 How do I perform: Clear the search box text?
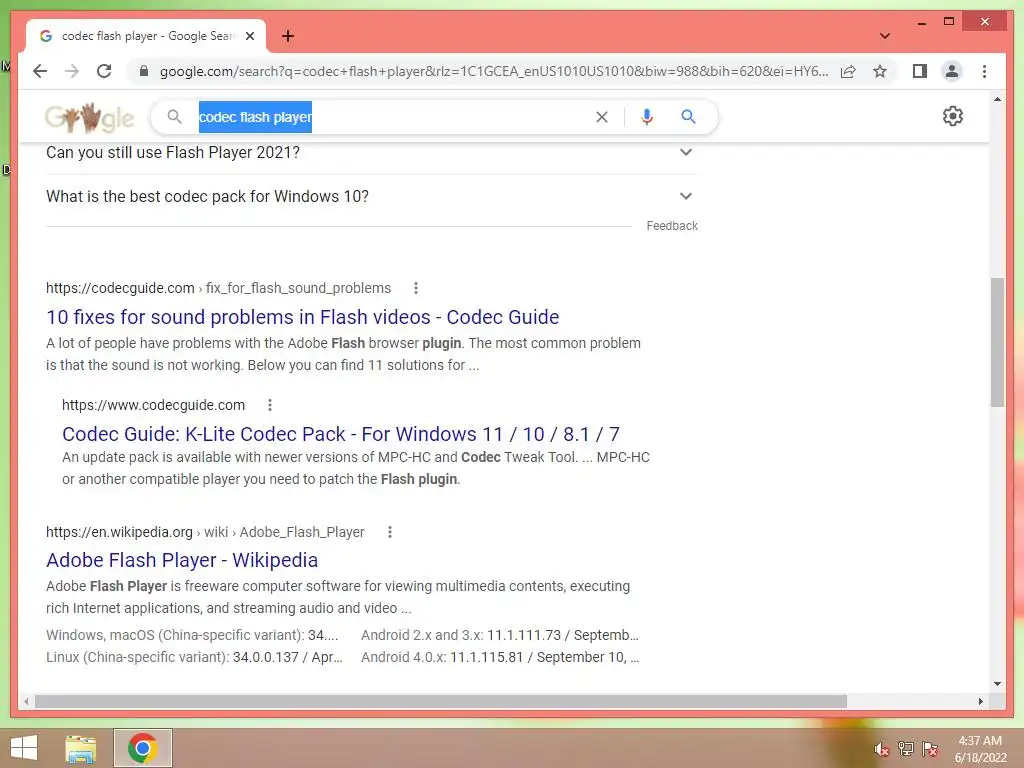(x=601, y=117)
